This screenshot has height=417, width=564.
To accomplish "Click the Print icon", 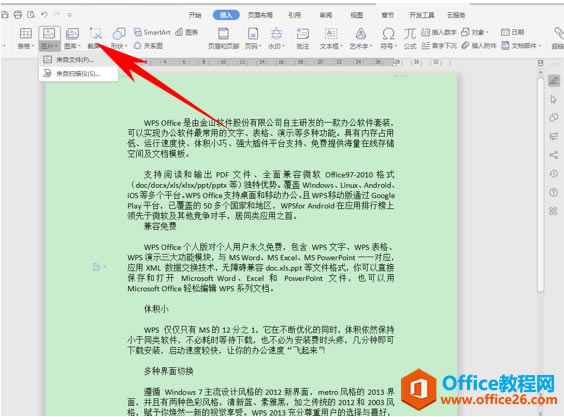I will (18, 15).
